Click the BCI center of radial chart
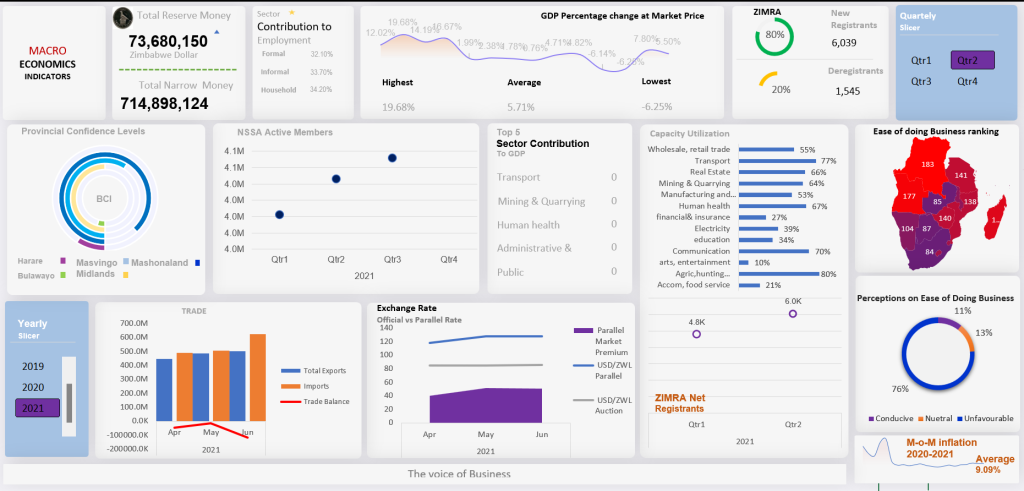 (x=103, y=199)
